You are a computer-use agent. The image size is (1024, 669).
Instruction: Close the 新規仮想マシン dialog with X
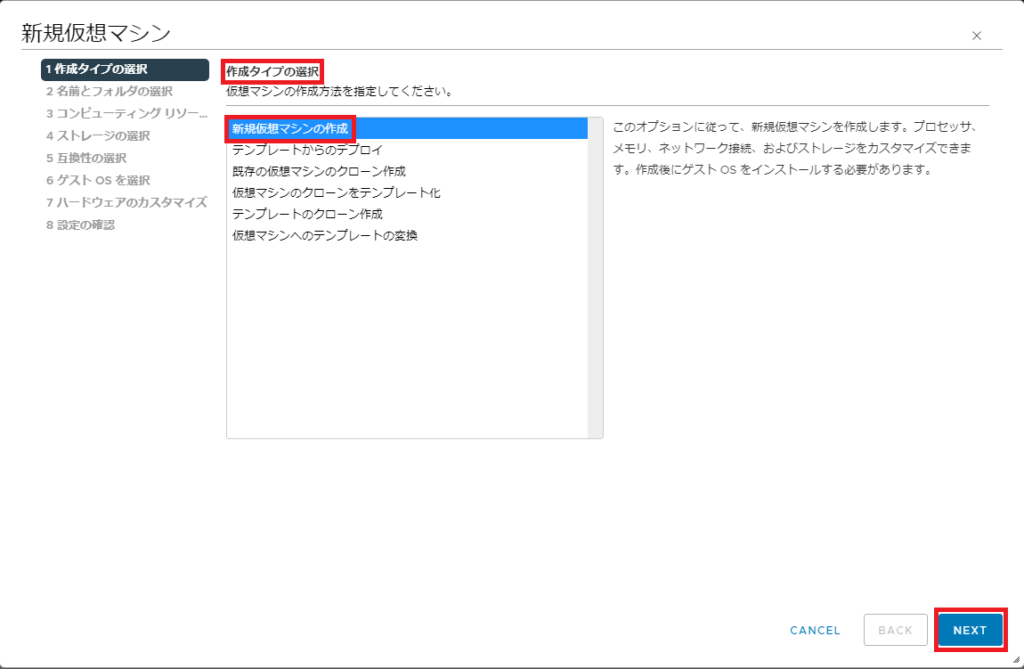coord(976,36)
